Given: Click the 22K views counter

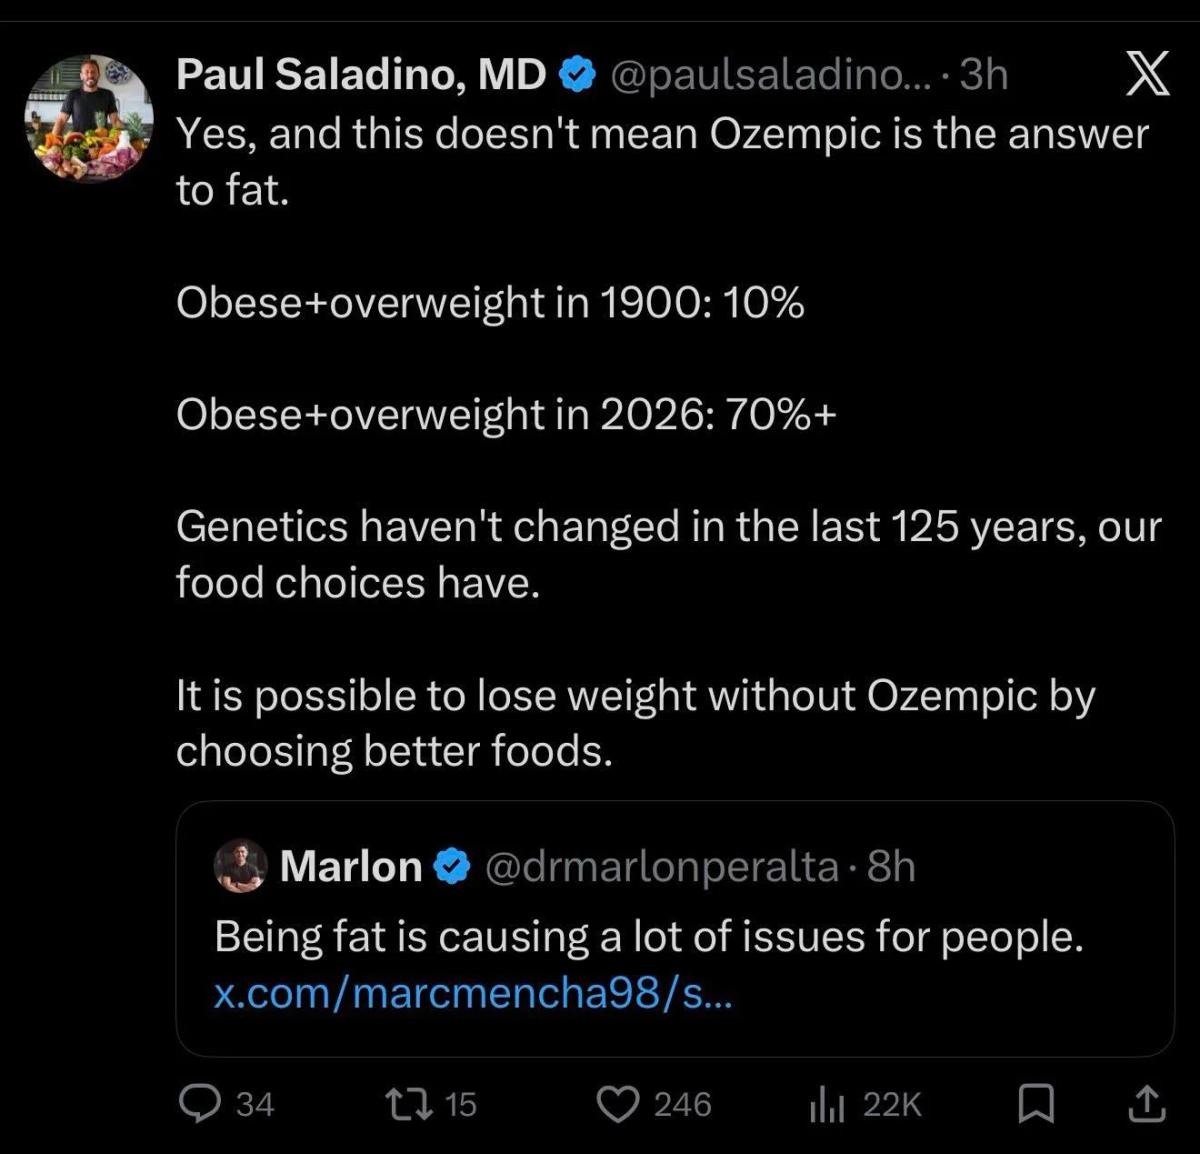Looking at the screenshot, I should click(893, 1104).
